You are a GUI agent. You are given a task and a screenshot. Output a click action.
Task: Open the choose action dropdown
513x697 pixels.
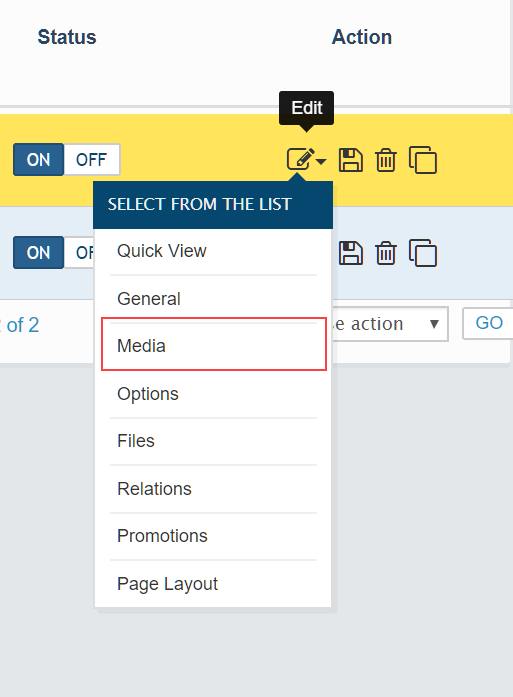[x=389, y=324]
